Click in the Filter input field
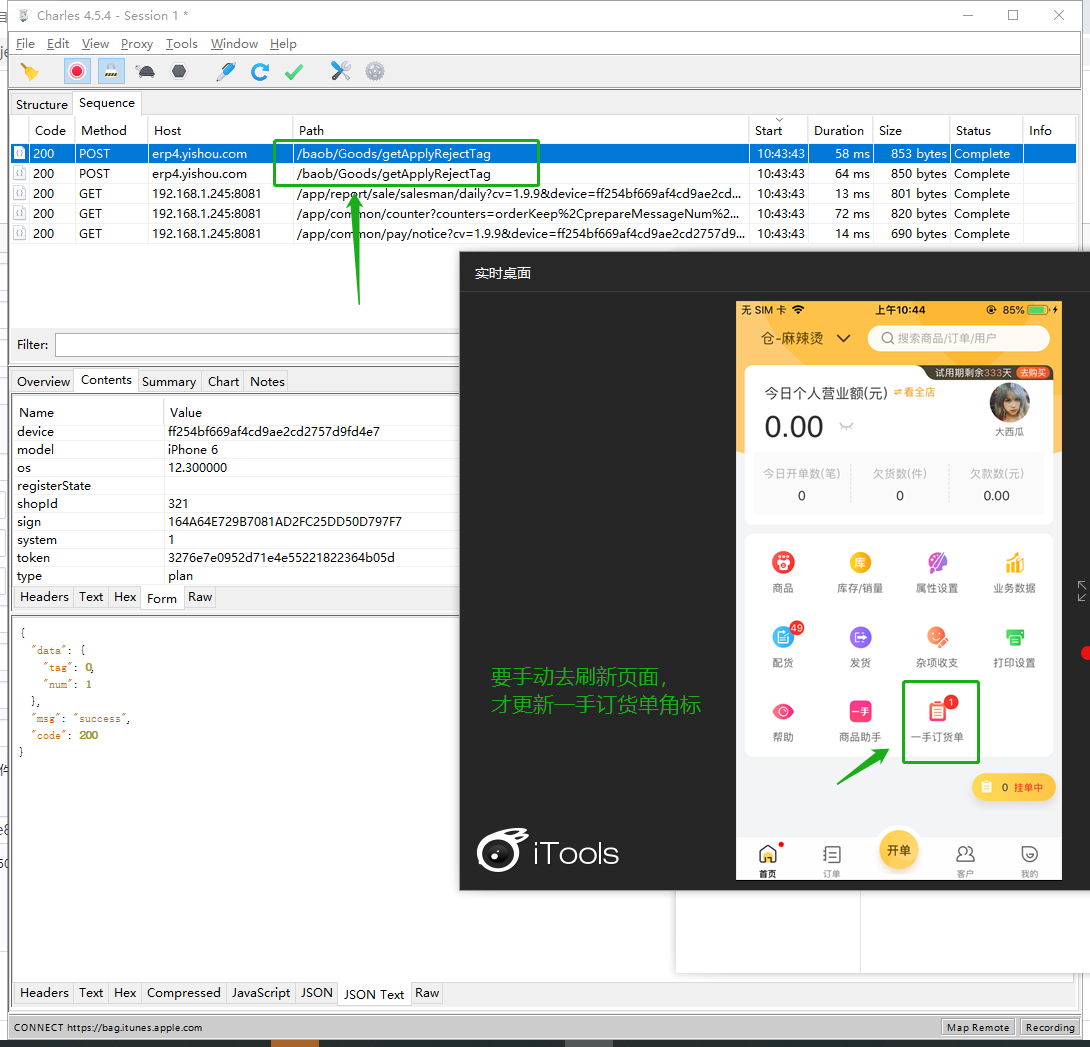Screen dimensions: 1090x1047 pos(257,345)
